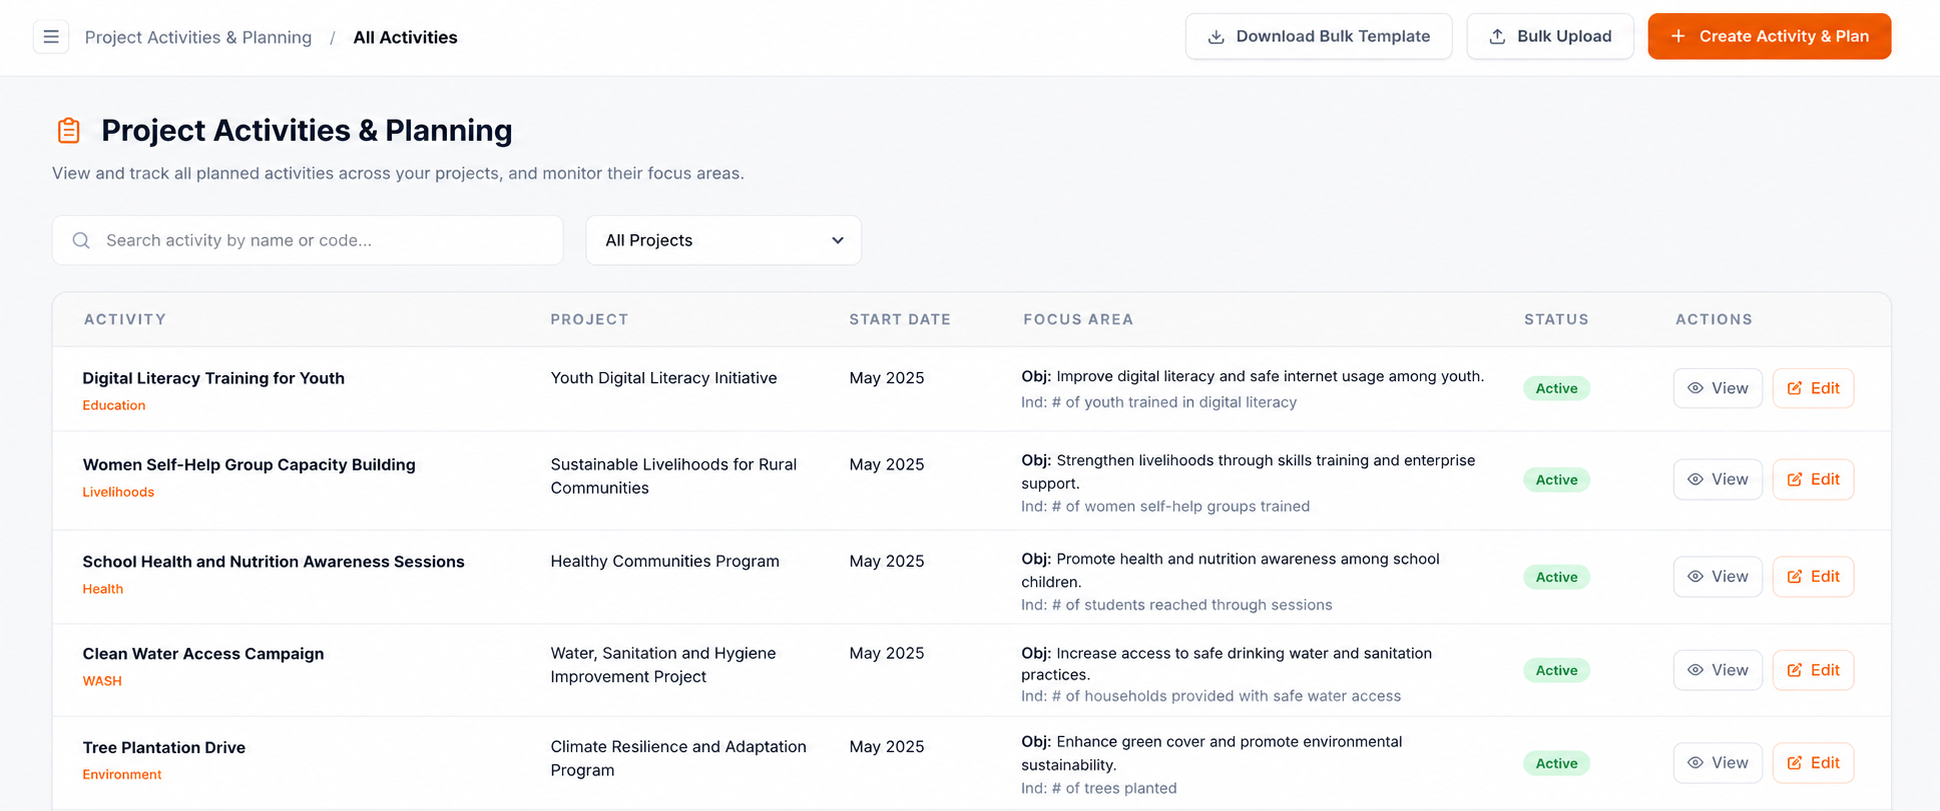View Women Self-Help Group Capacity Building
1940x811 pixels.
coord(1717,479)
